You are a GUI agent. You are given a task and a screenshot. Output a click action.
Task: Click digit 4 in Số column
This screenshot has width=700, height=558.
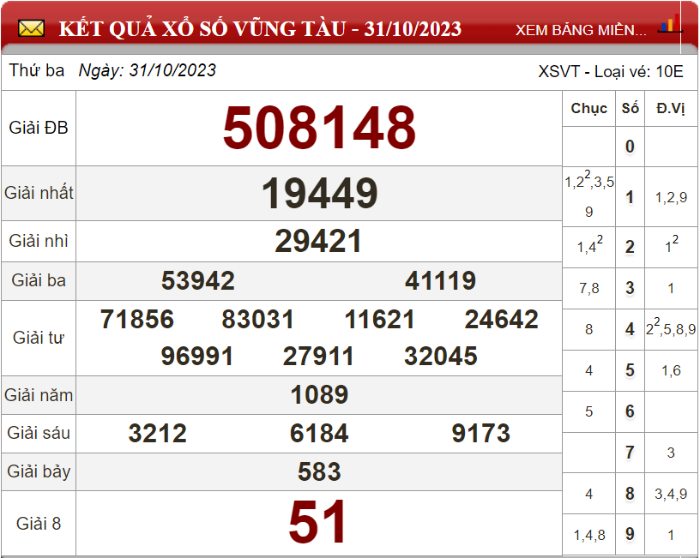[630, 329]
